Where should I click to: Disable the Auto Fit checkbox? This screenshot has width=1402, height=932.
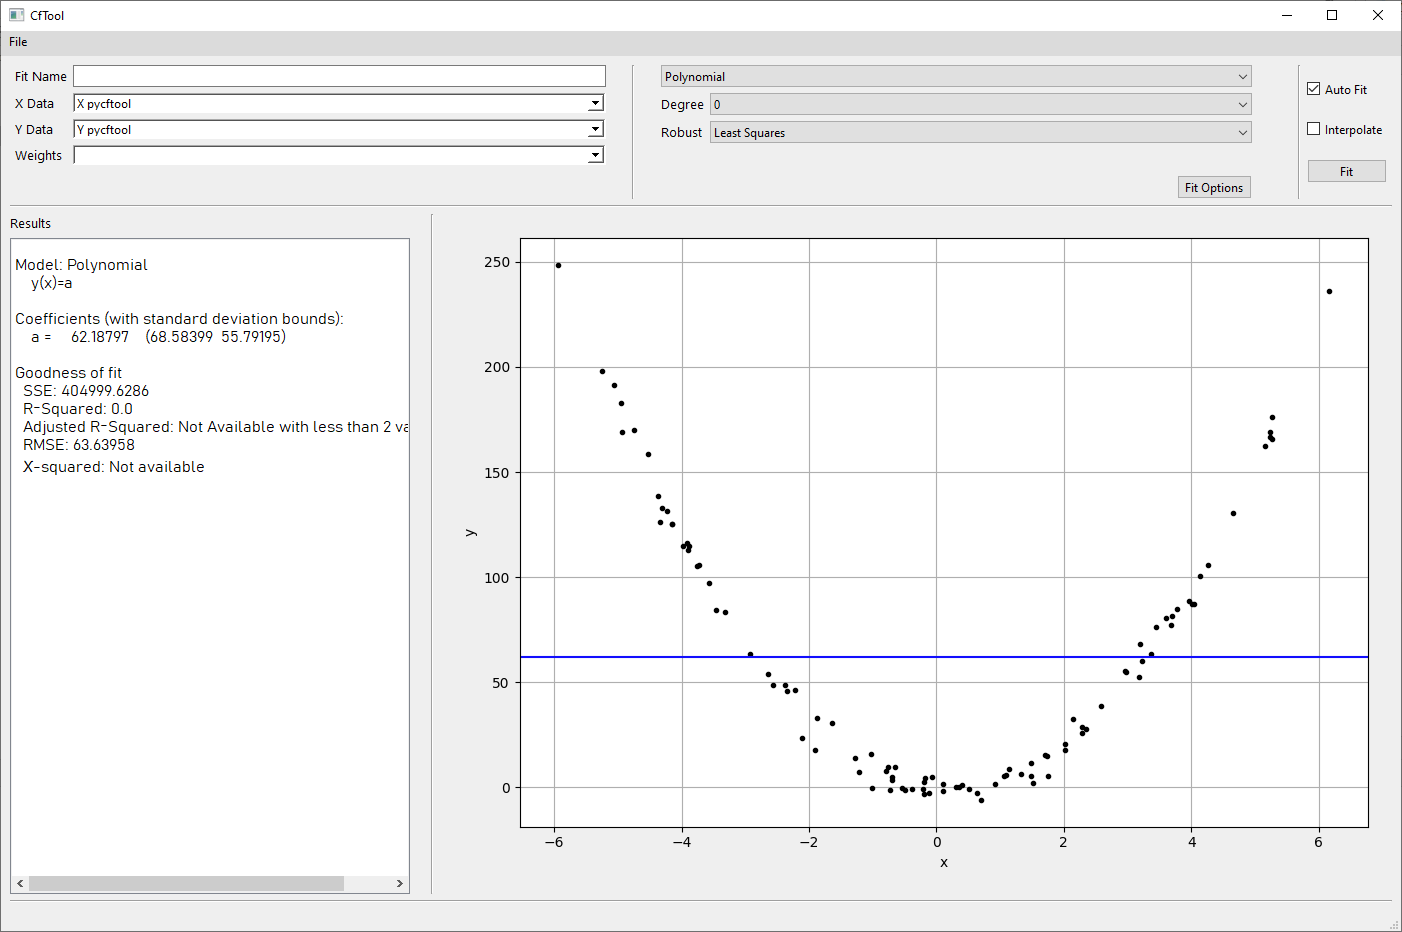pos(1314,89)
